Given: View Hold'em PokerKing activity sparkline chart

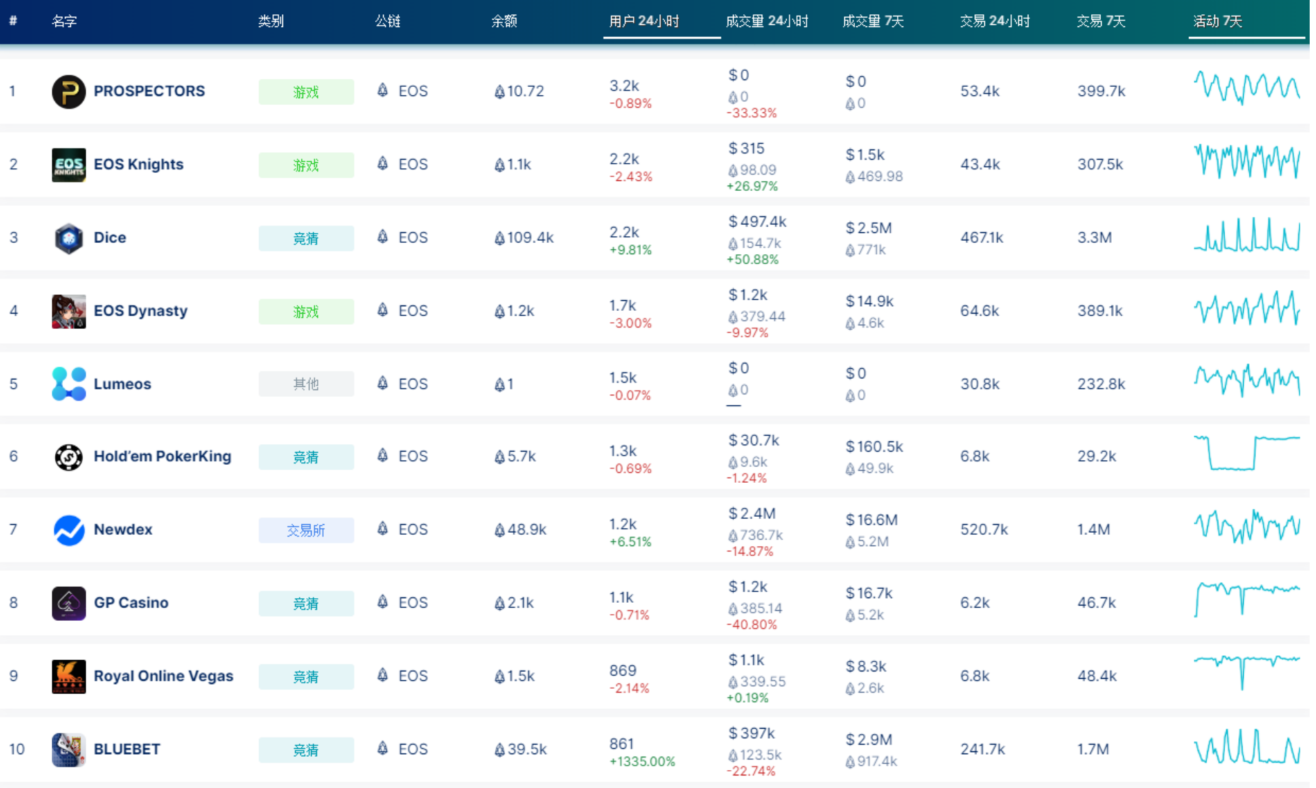Looking at the screenshot, I should (x=1247, y=452).
